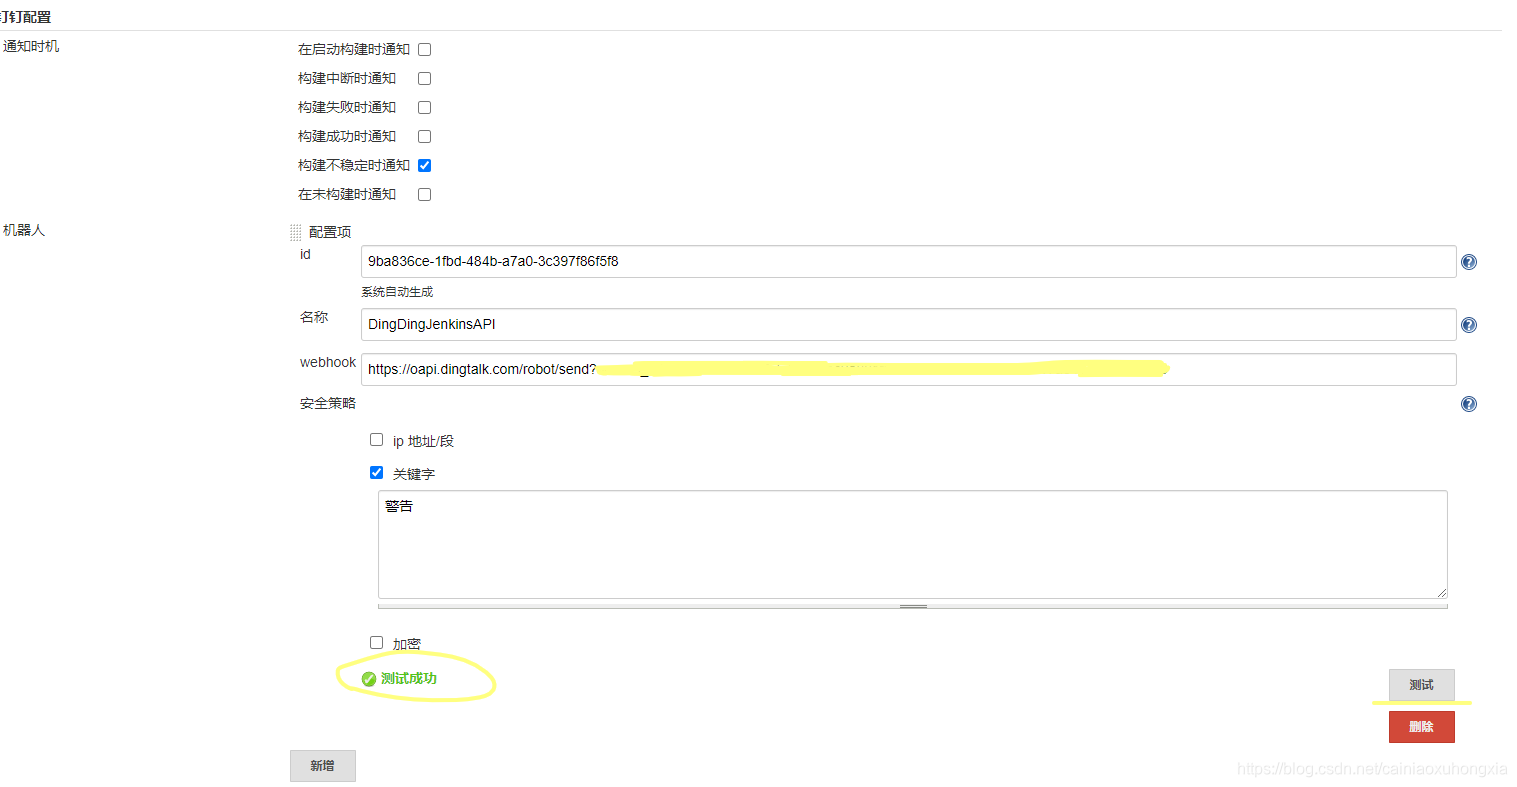The height and width of the screenshot is (787, 1517).
Task: Focus the id input field
Action: point(908,261)
